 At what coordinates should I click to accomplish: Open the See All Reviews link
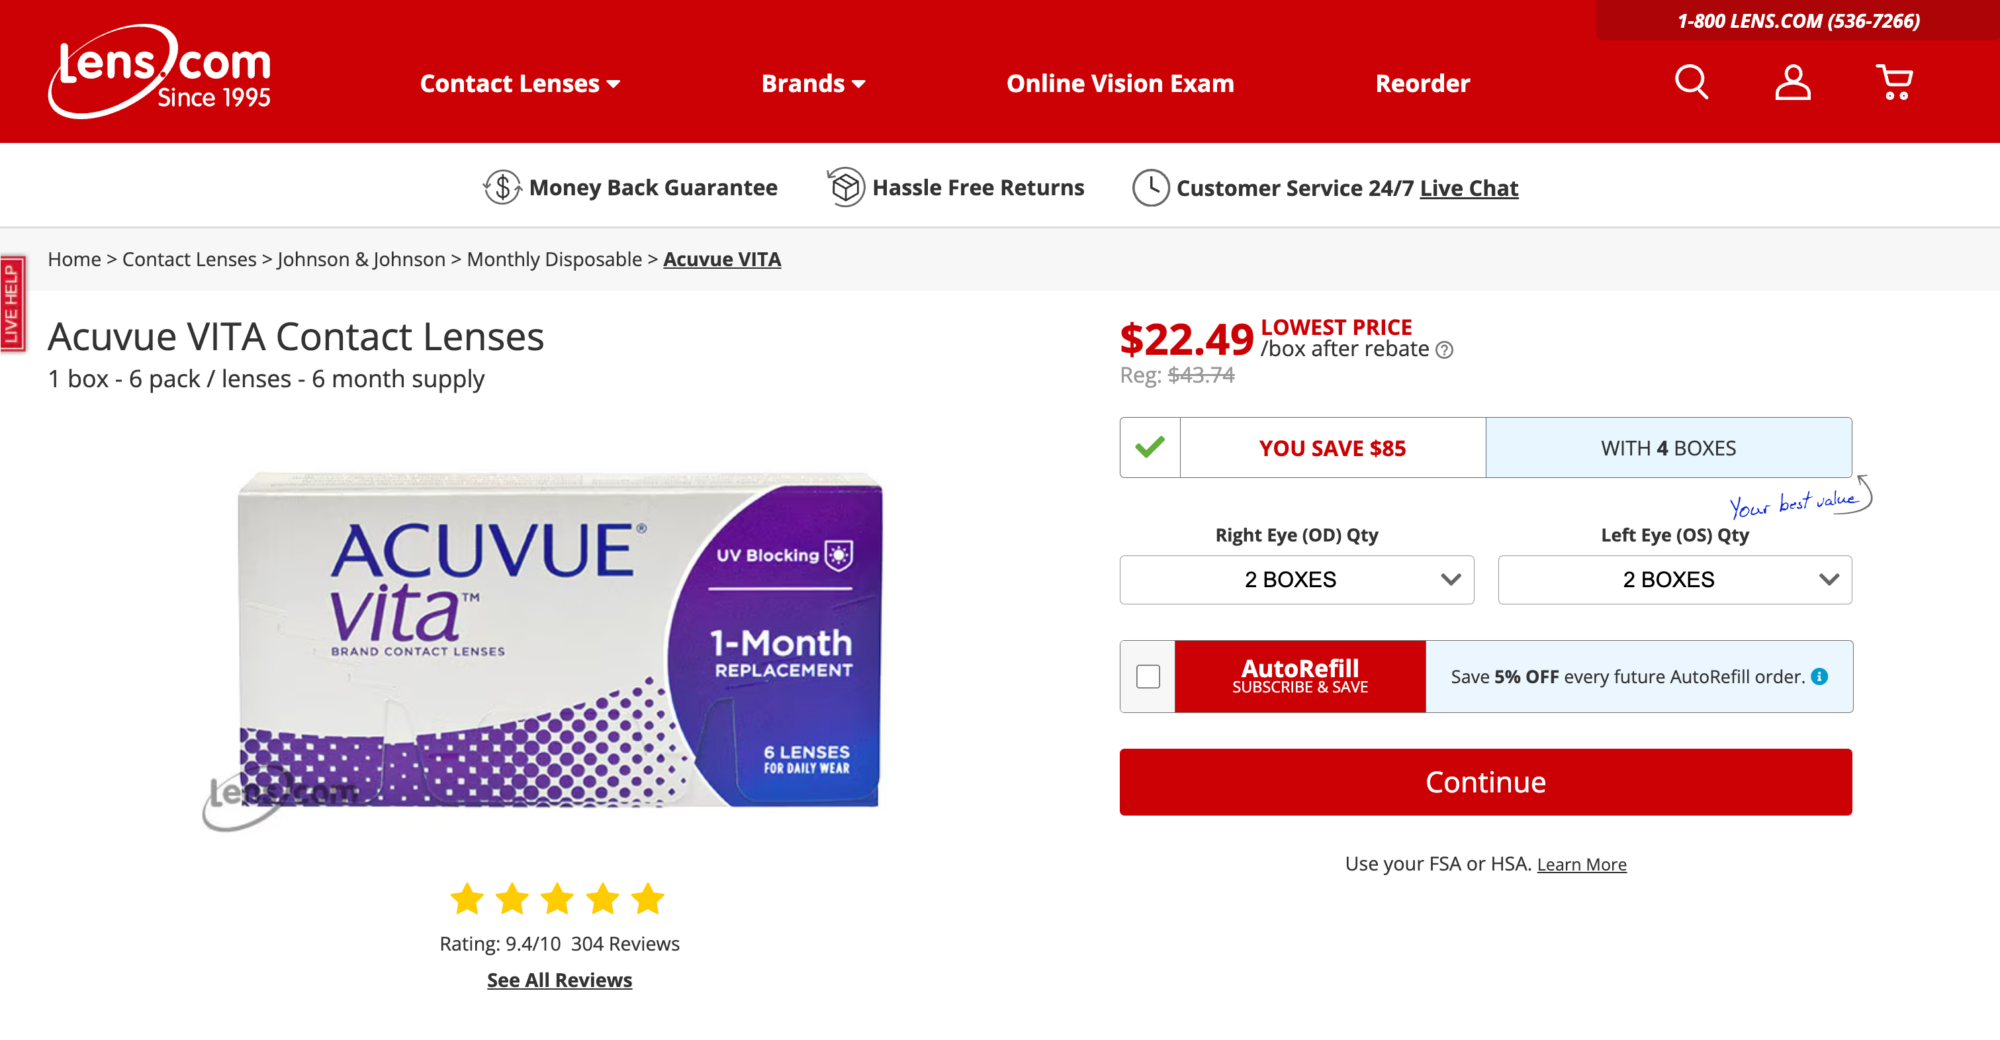point(559,980)
